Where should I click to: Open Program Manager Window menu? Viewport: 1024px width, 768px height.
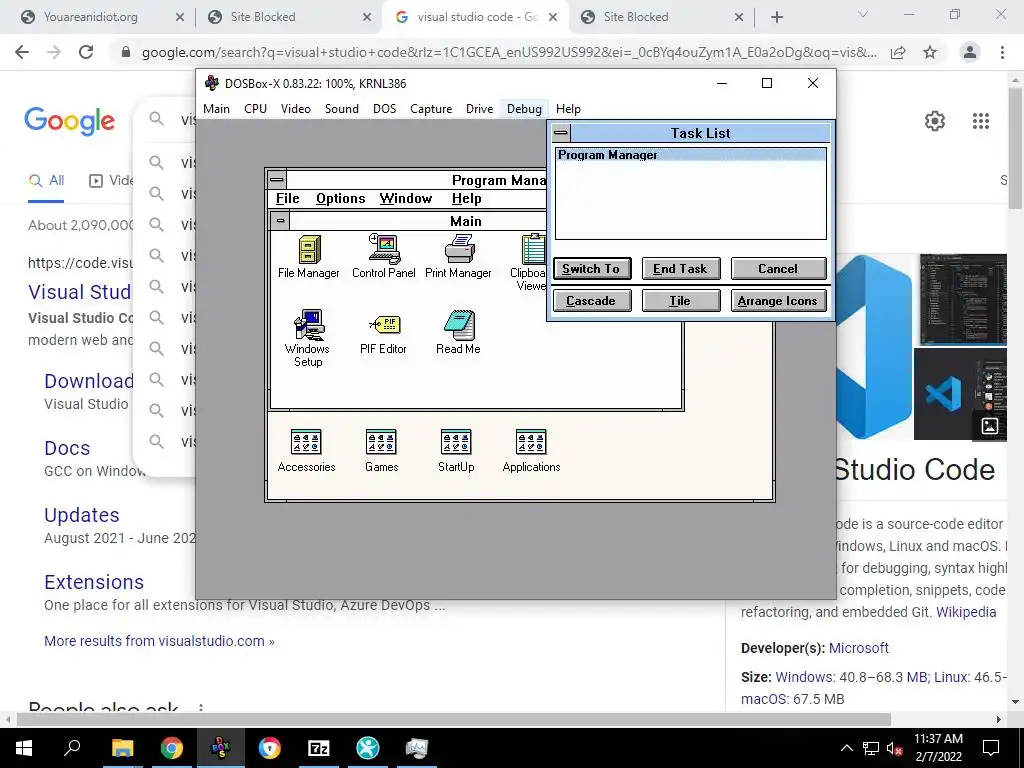[406, 199]
